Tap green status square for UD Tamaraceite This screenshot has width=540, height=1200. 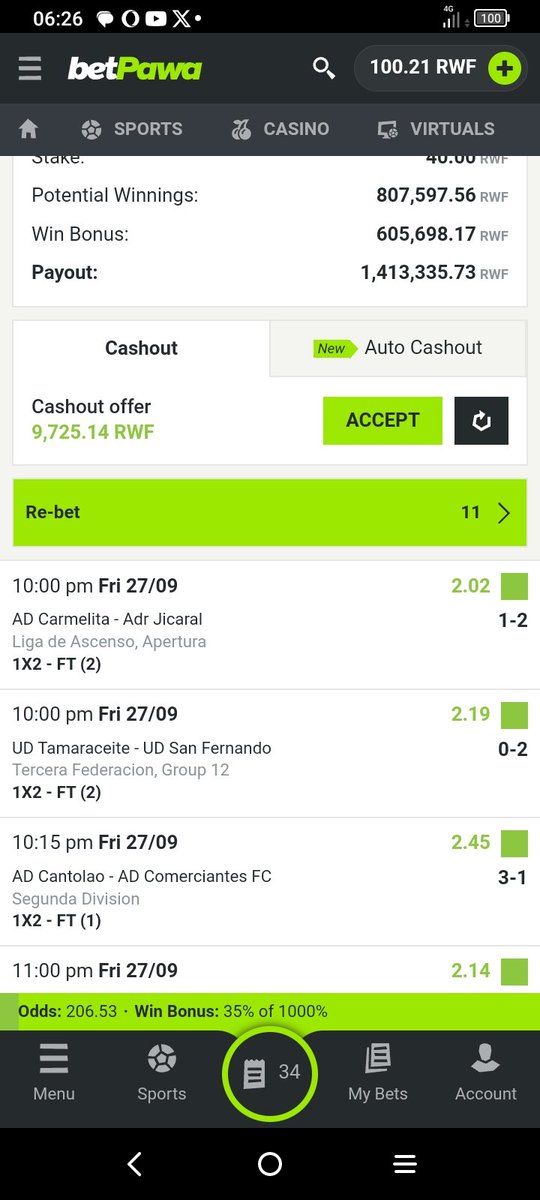[514, 715]
